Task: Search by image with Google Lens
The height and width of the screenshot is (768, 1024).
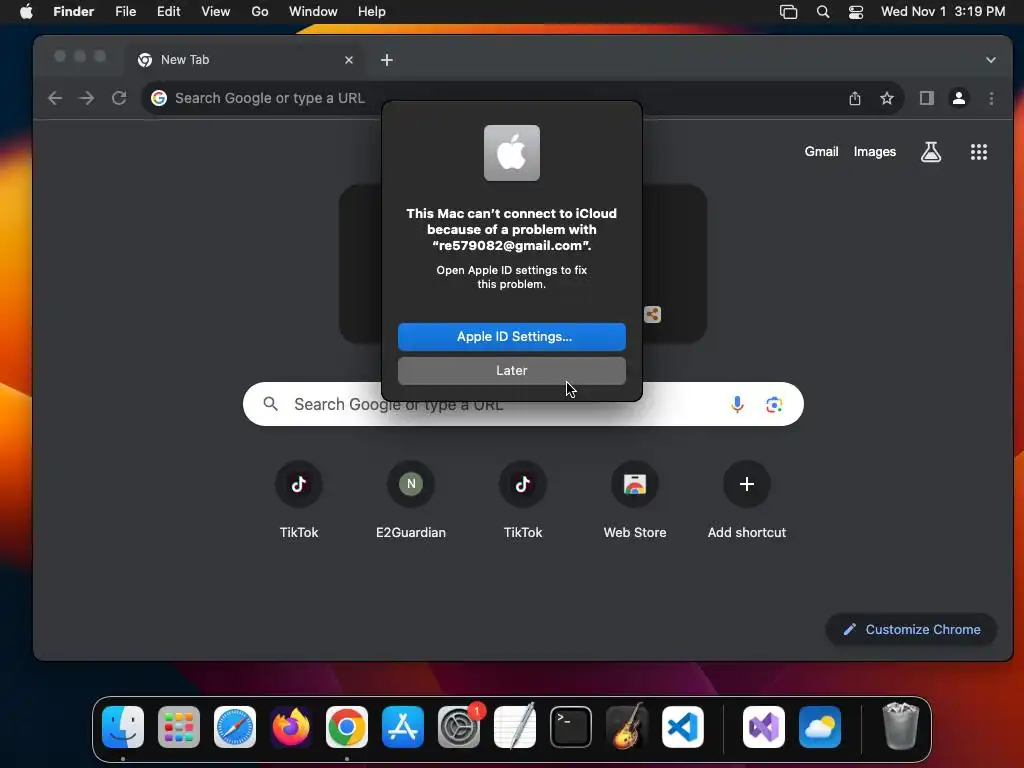Action: (774, 404)
